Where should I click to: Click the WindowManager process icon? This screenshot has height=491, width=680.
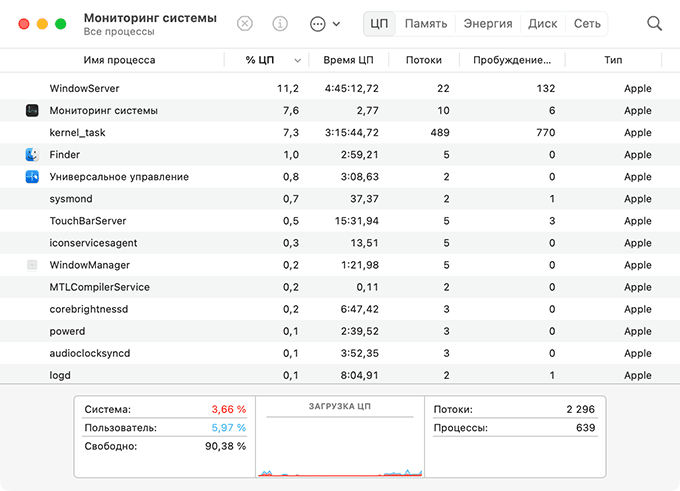[x=32, y=265]
